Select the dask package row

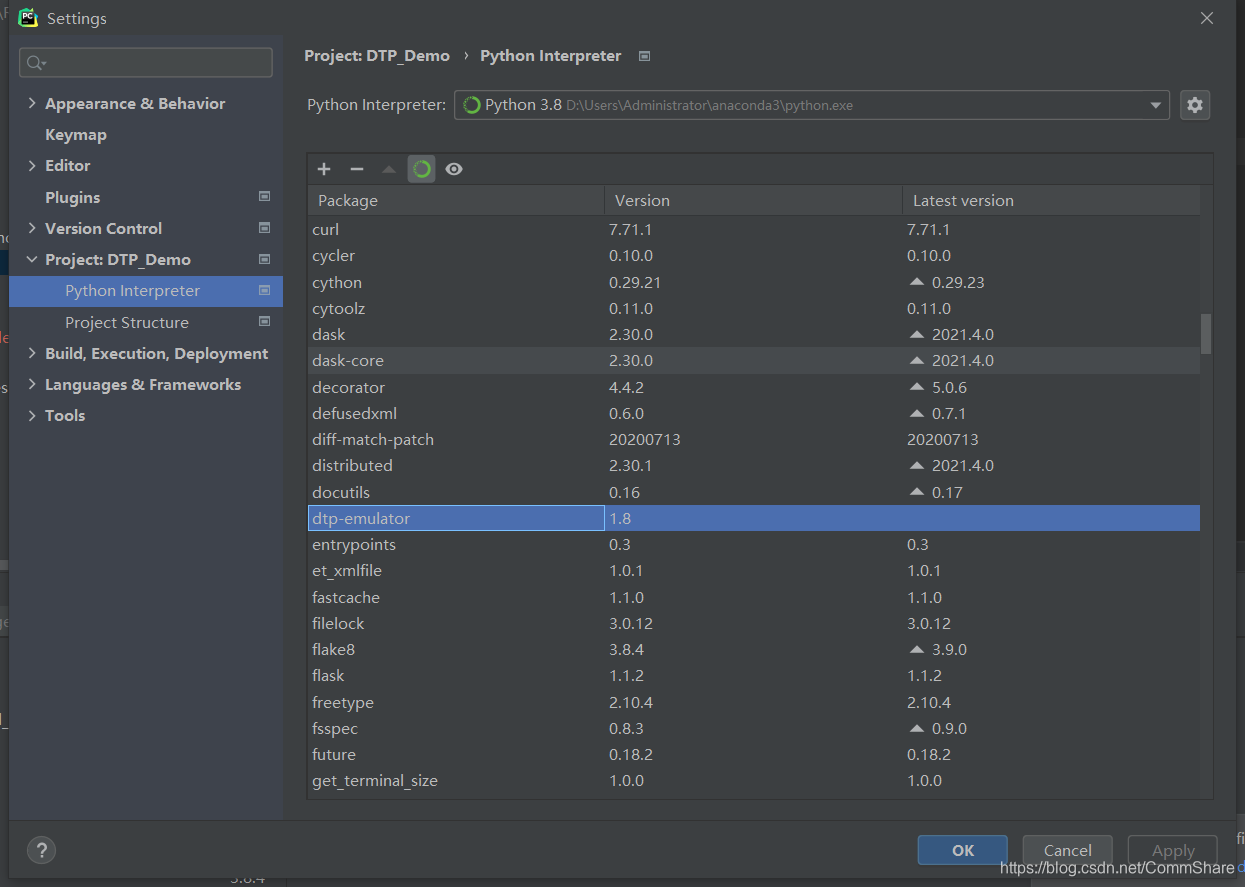754,334
